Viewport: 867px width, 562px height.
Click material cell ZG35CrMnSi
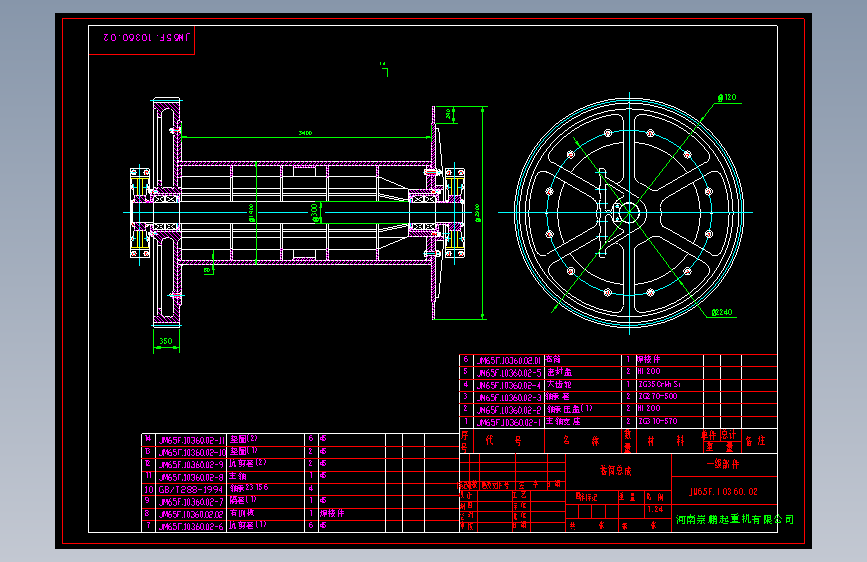[x=659, y=384]
